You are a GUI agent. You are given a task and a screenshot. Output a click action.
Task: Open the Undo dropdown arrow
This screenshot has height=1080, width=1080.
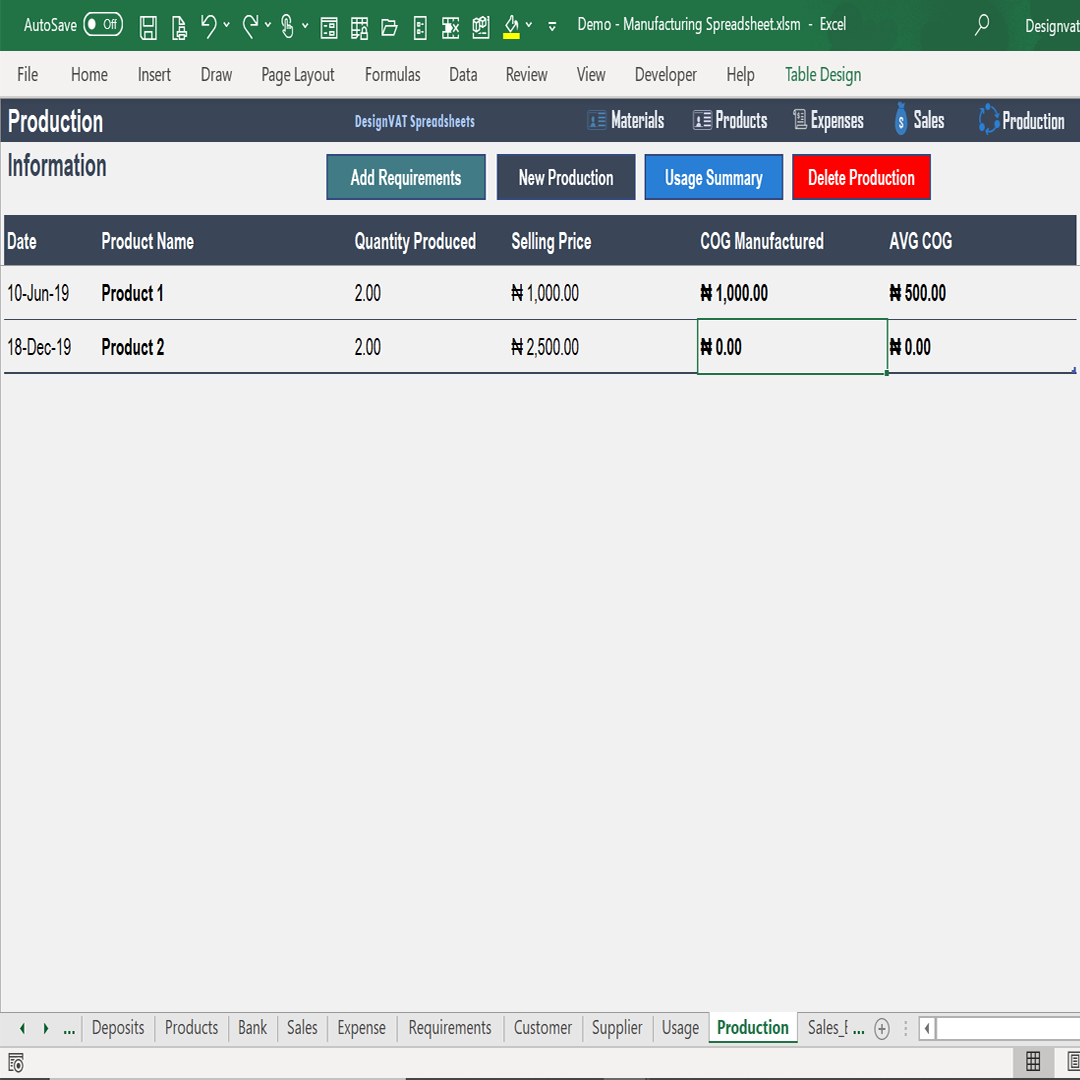pyautogui.click(x=226, y=27)
